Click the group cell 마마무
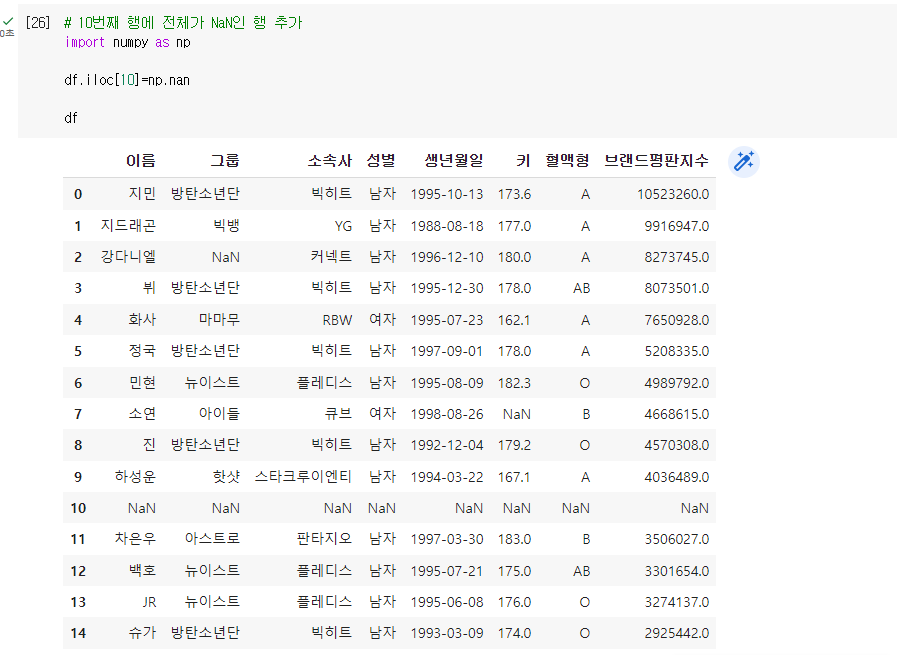This screenshot has height=655, width=899. point(219,319)
